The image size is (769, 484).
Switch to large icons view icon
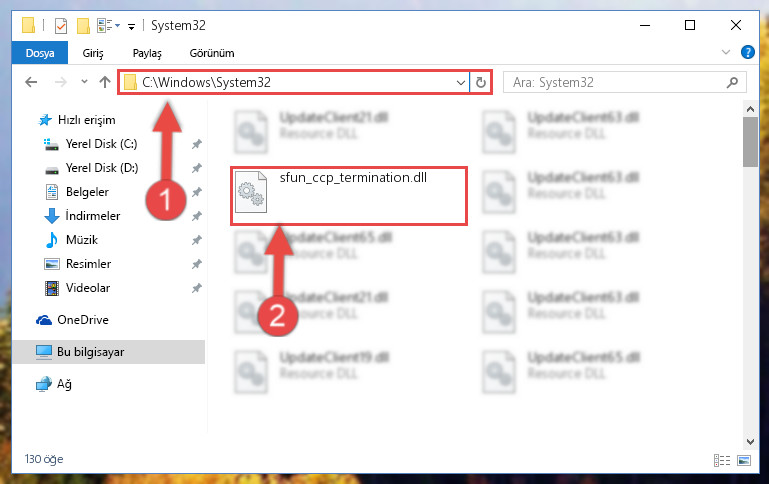pyautogui.click(x=744, y=460)
